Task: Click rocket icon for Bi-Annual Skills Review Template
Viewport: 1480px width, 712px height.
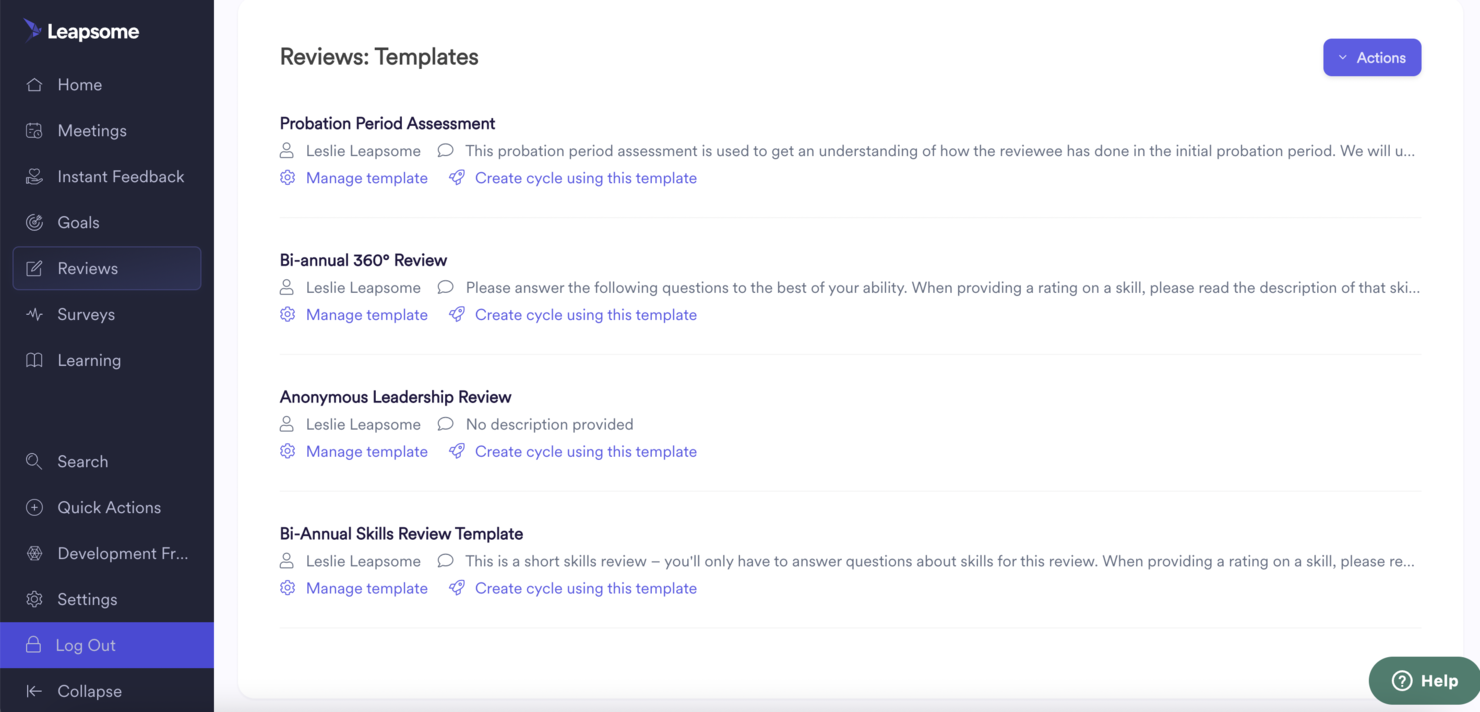Action: pyautogui.click(x=457, y=589)
